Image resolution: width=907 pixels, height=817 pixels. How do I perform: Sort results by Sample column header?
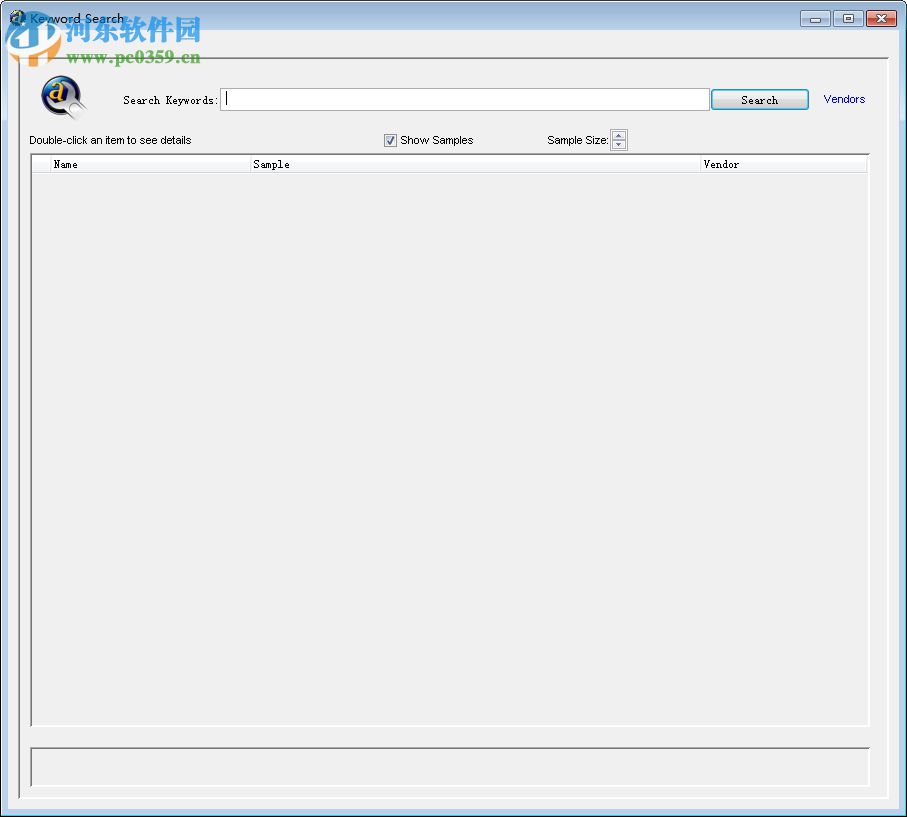(475, 164)
